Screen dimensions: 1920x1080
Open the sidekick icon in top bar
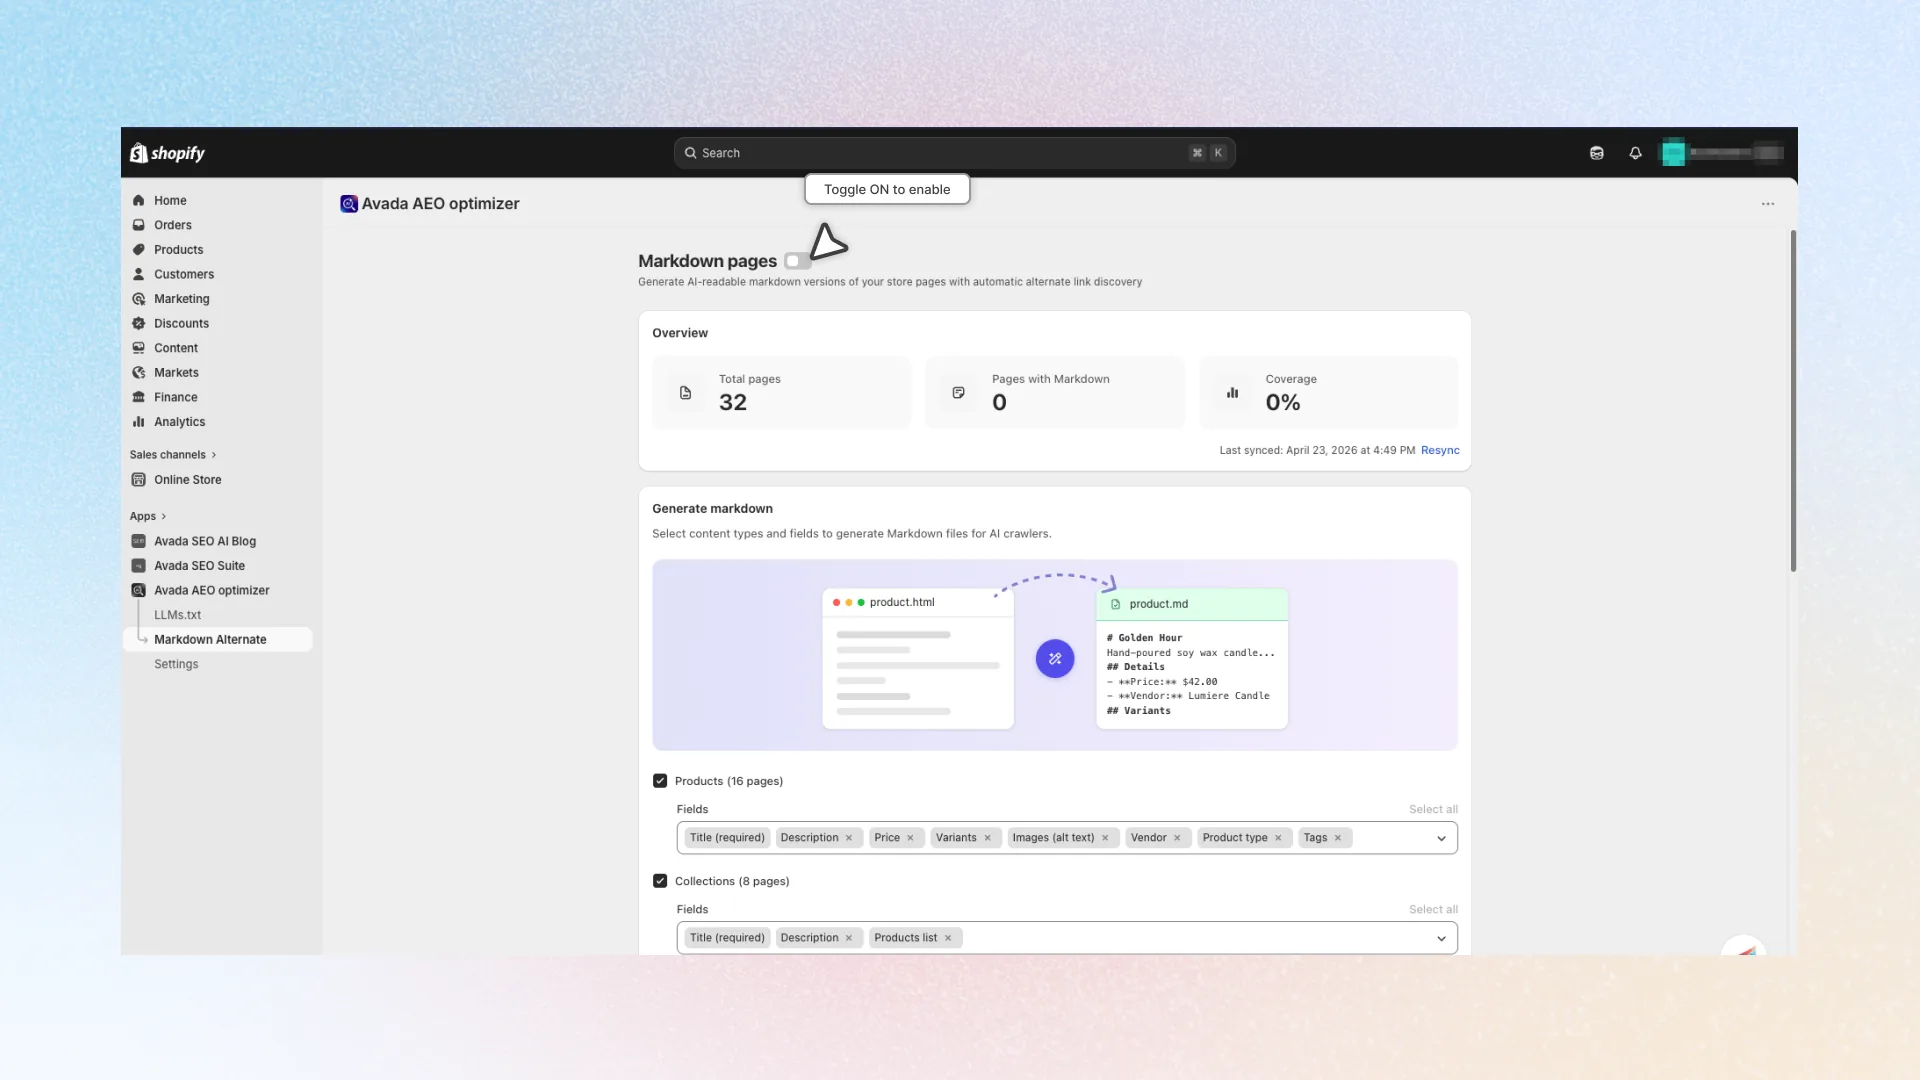tap(1597, 153)
